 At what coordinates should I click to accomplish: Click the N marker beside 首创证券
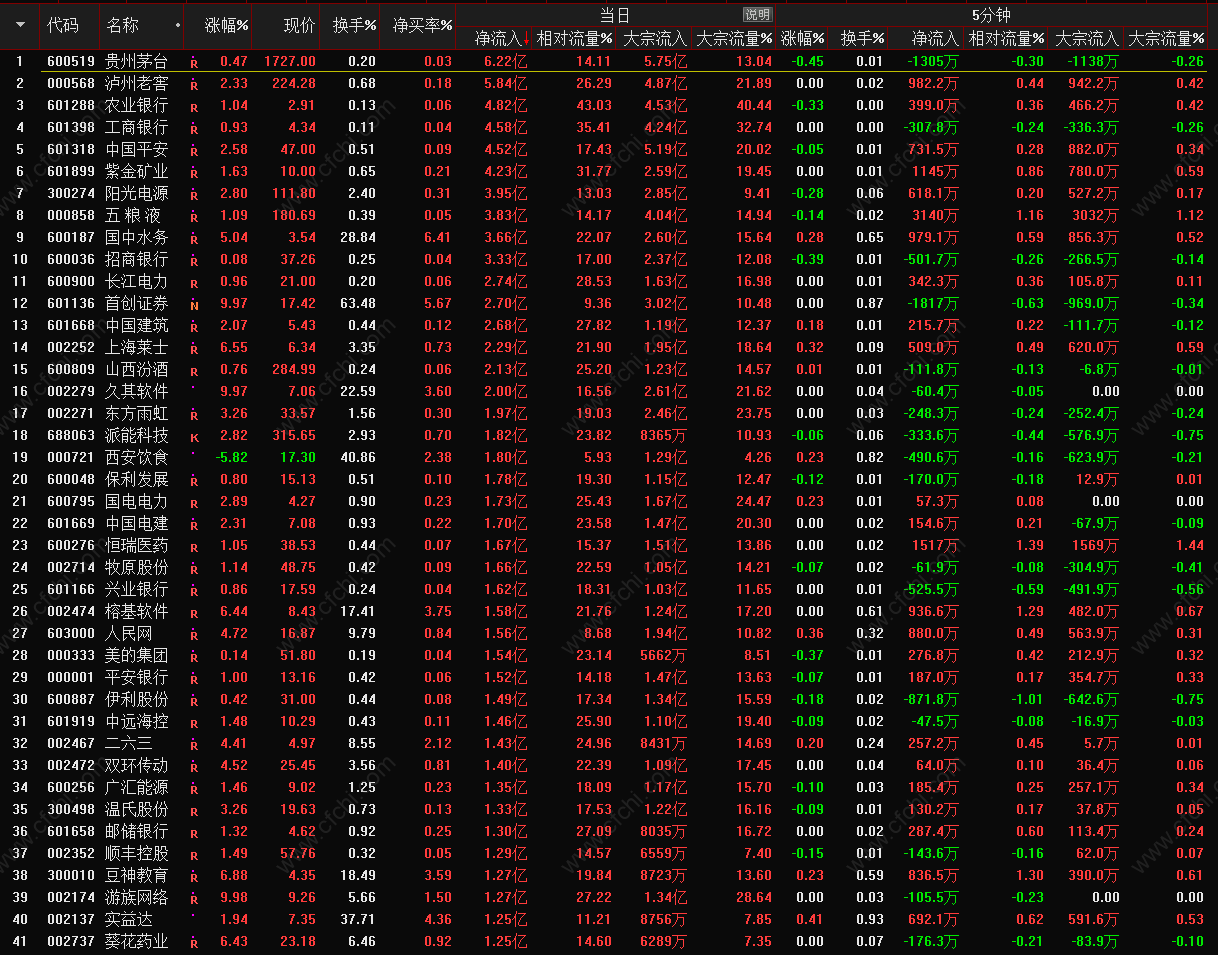click(194, 304)
